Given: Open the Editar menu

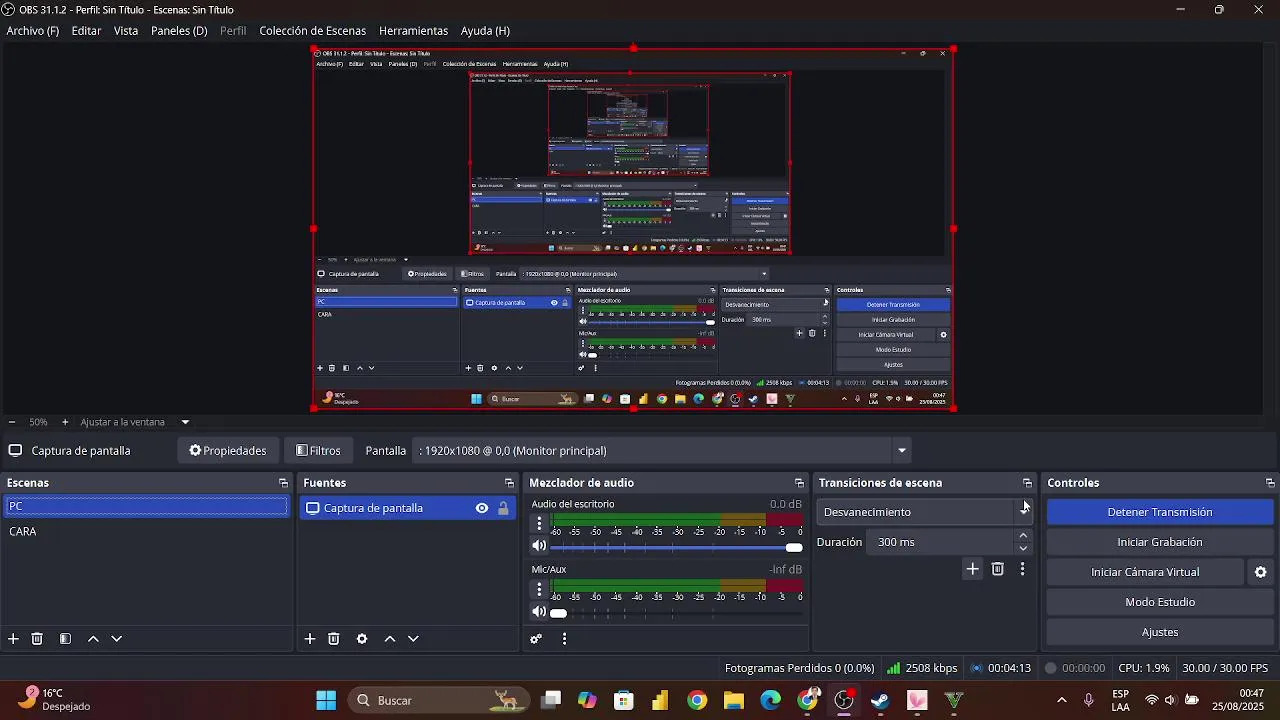Looking at the screenshot, I should 86,31.
